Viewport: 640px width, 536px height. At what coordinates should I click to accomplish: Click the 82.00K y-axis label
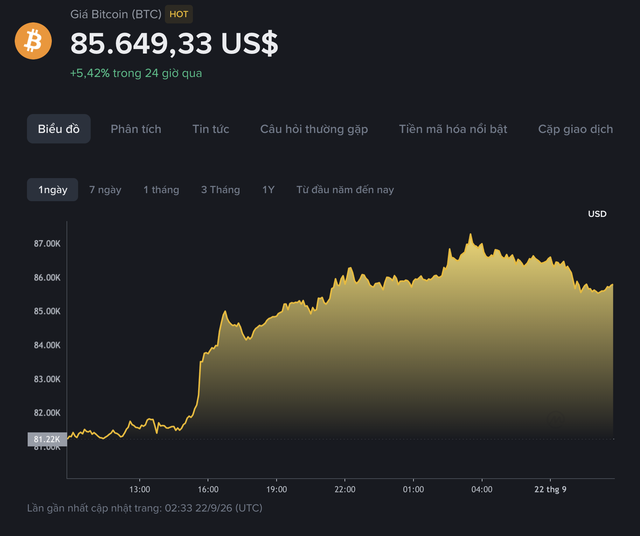tap(47, 413)
